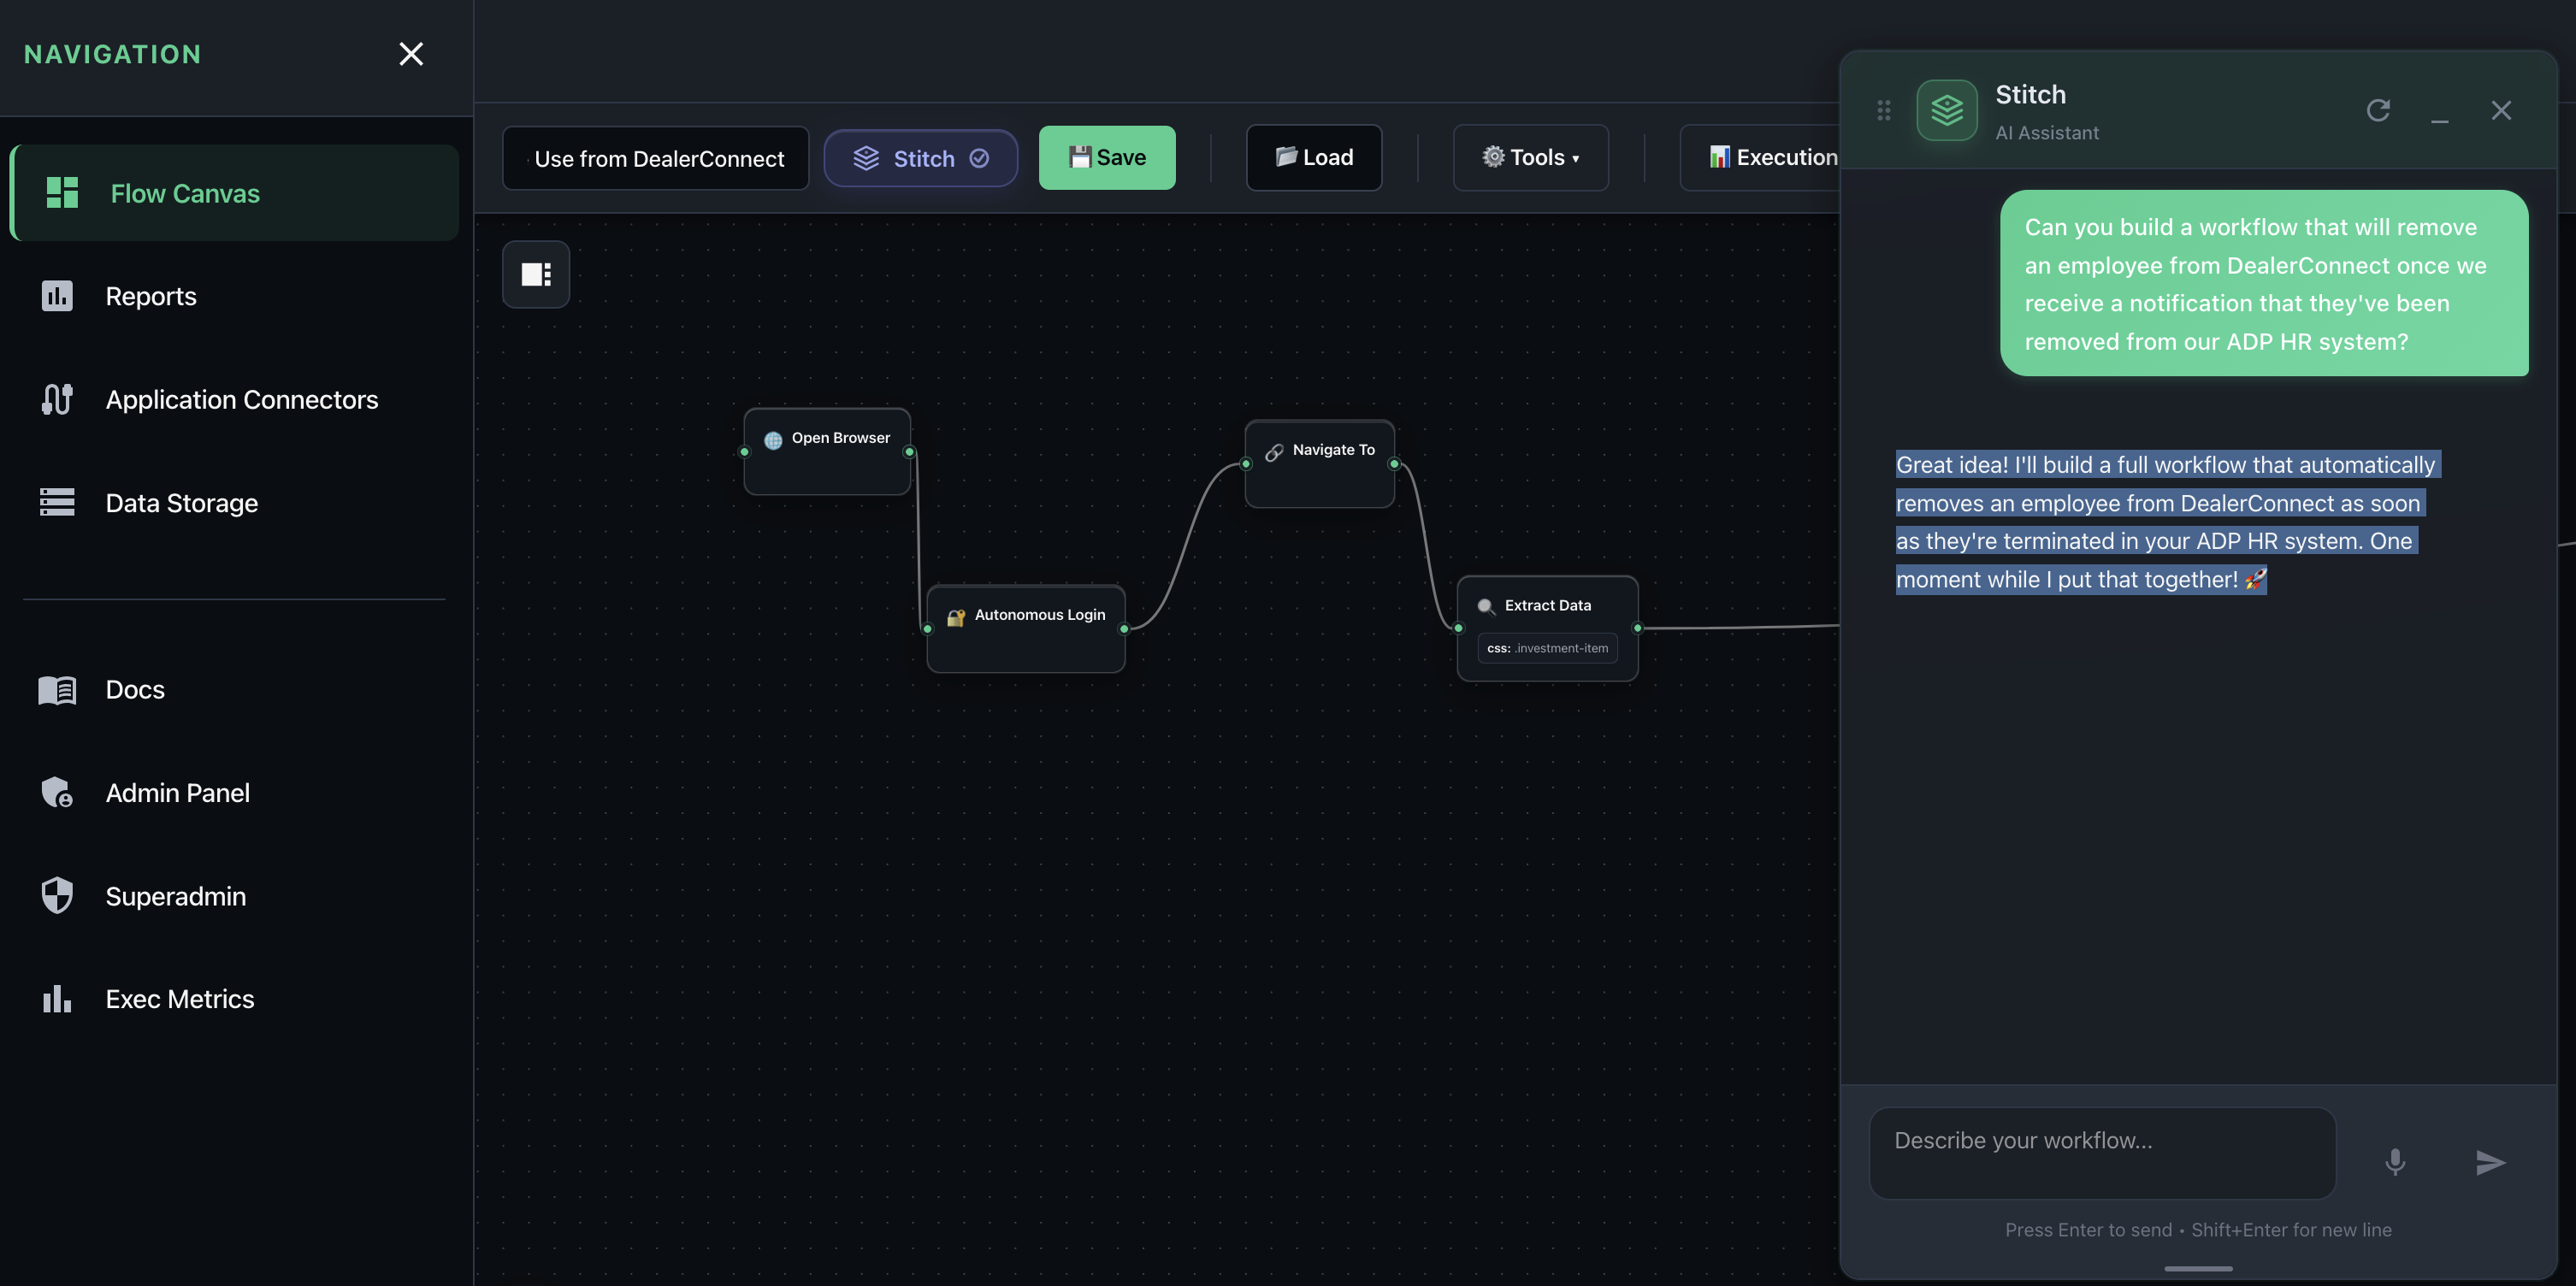Activate the microphone voice input
Image resolution: width=2576 pixels, height=1286 pixels.
pos(2395,1161)
